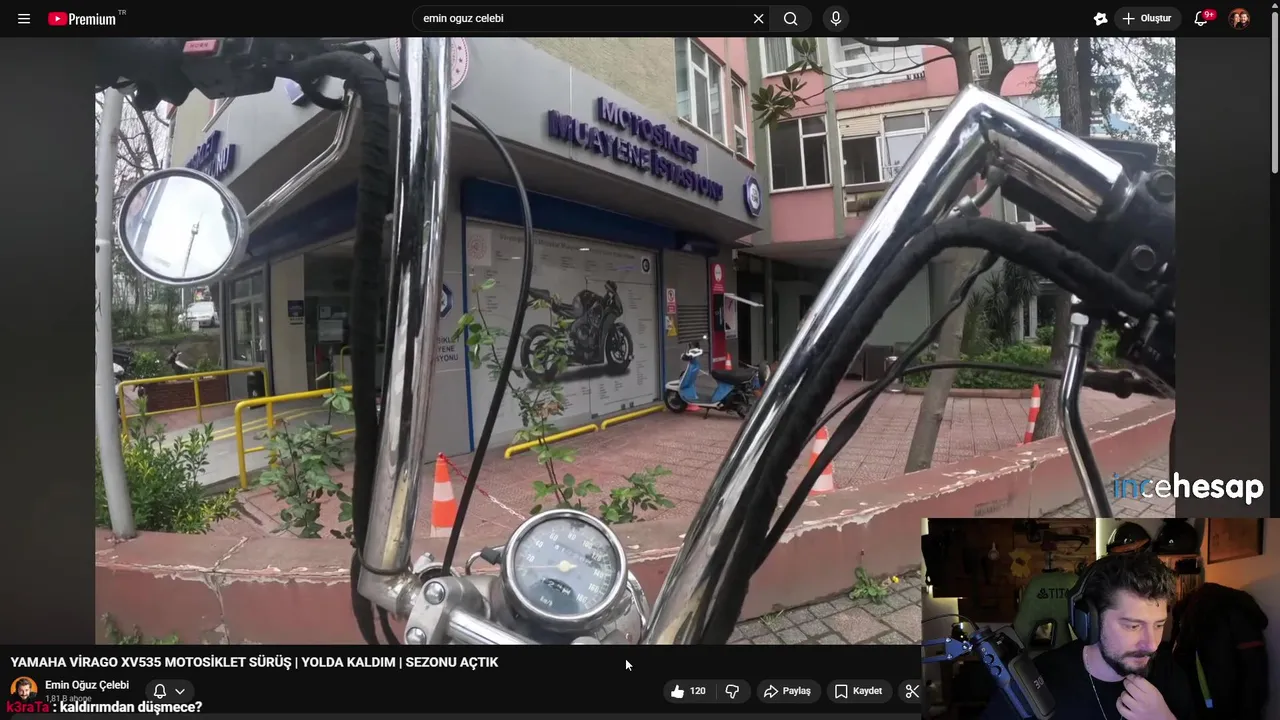Open the Emin Oğuz Çelebi channel name link
1280x720 pixels.
pos(87,685)
